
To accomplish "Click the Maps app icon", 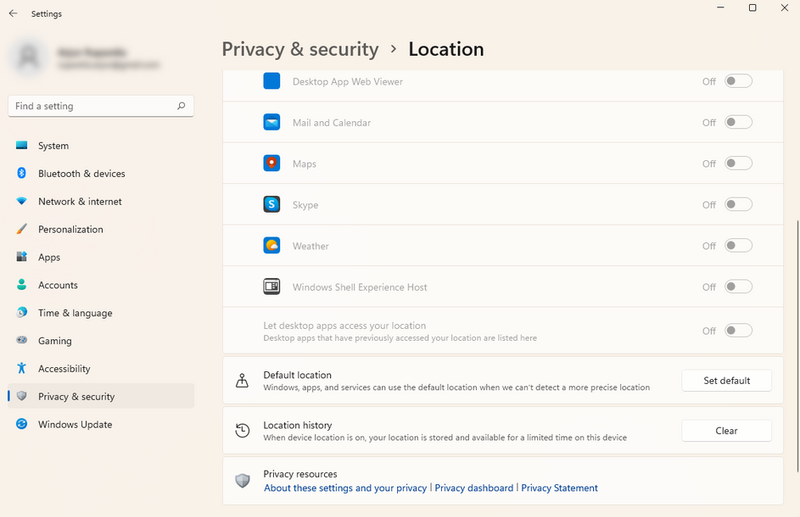I will pyautogui.click(x=272, y=164).
